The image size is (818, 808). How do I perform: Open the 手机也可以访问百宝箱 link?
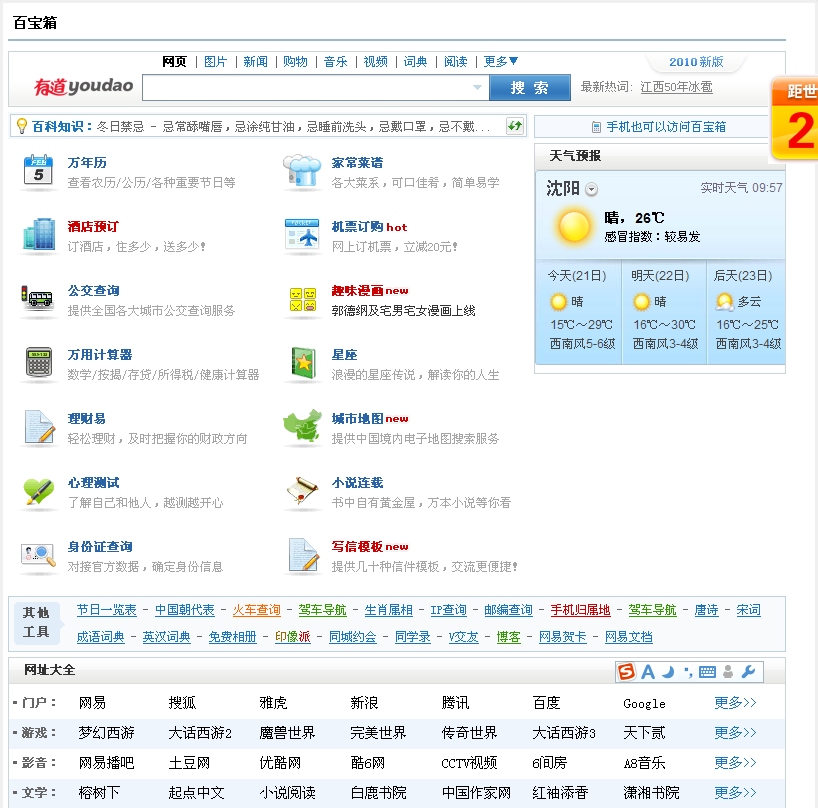[666, 127]
